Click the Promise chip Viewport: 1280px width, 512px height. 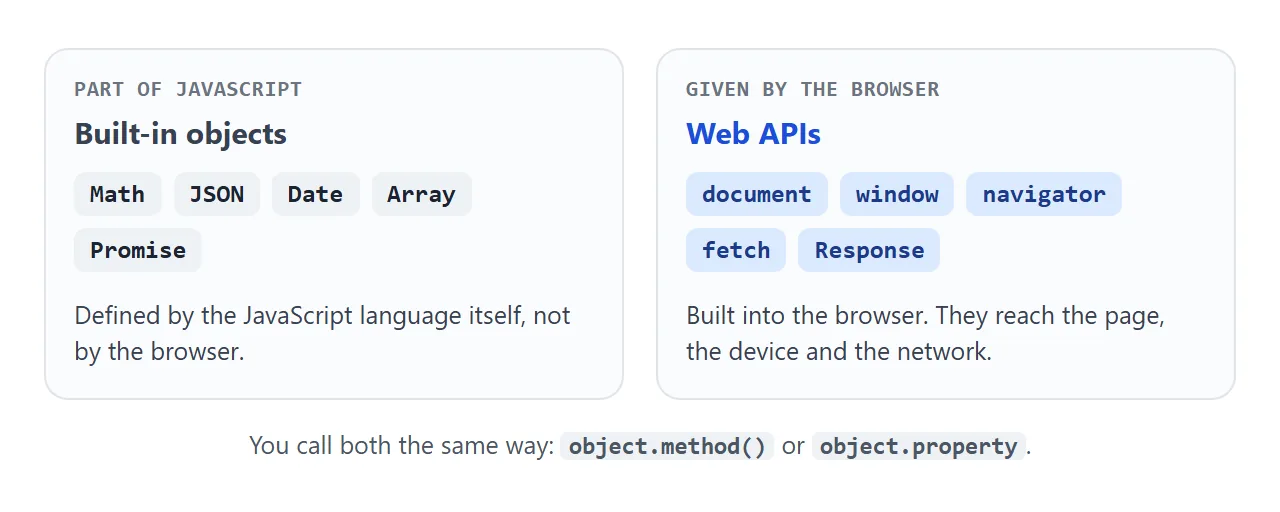coord(138,250)
